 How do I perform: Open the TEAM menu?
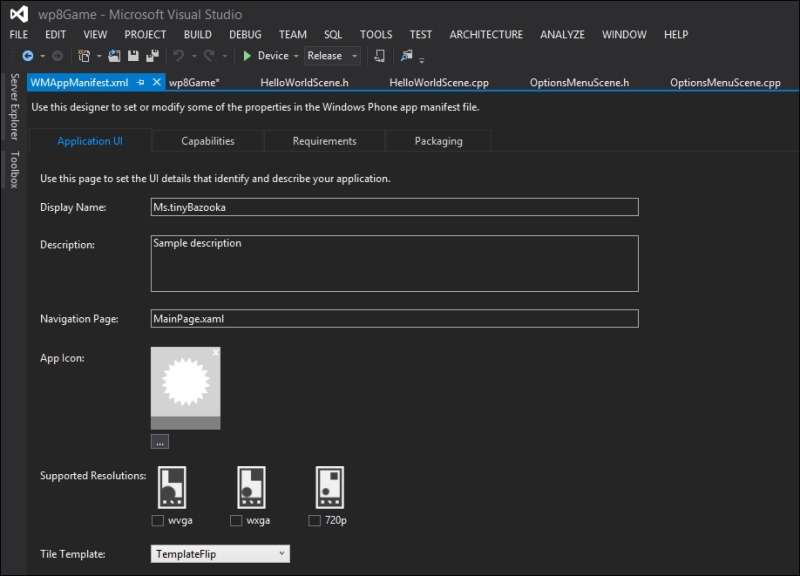(292, 34)
